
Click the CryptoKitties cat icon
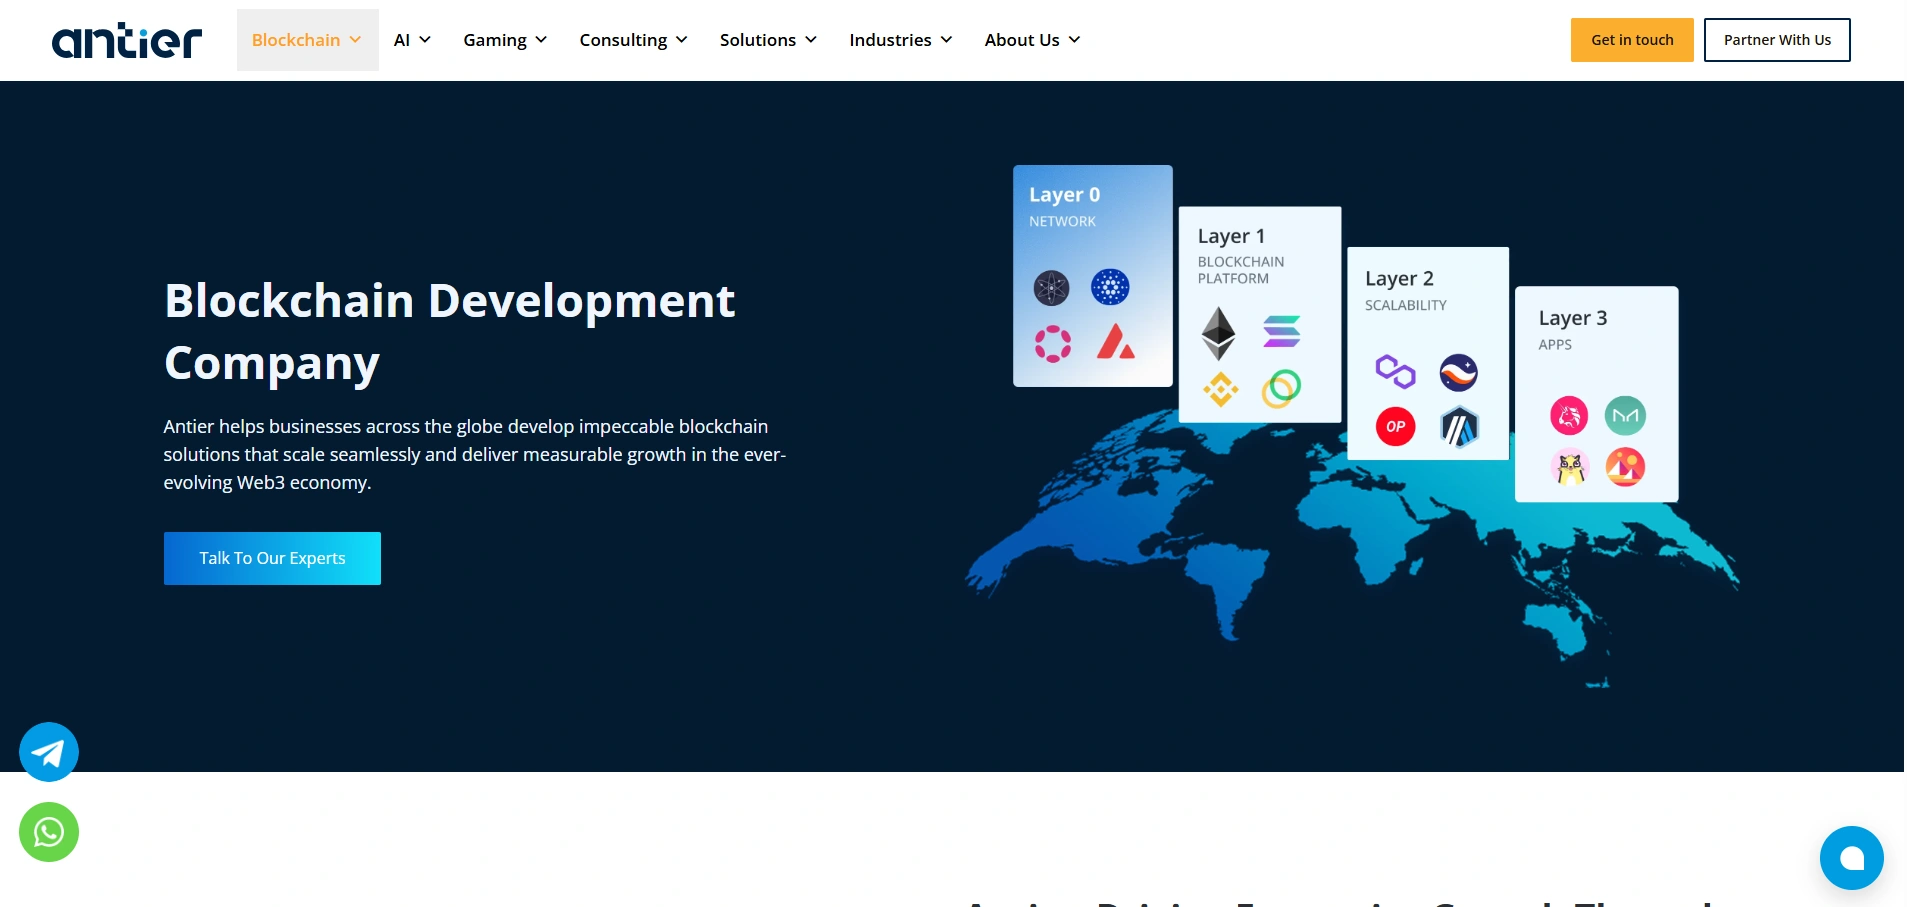pos(1570,467)
